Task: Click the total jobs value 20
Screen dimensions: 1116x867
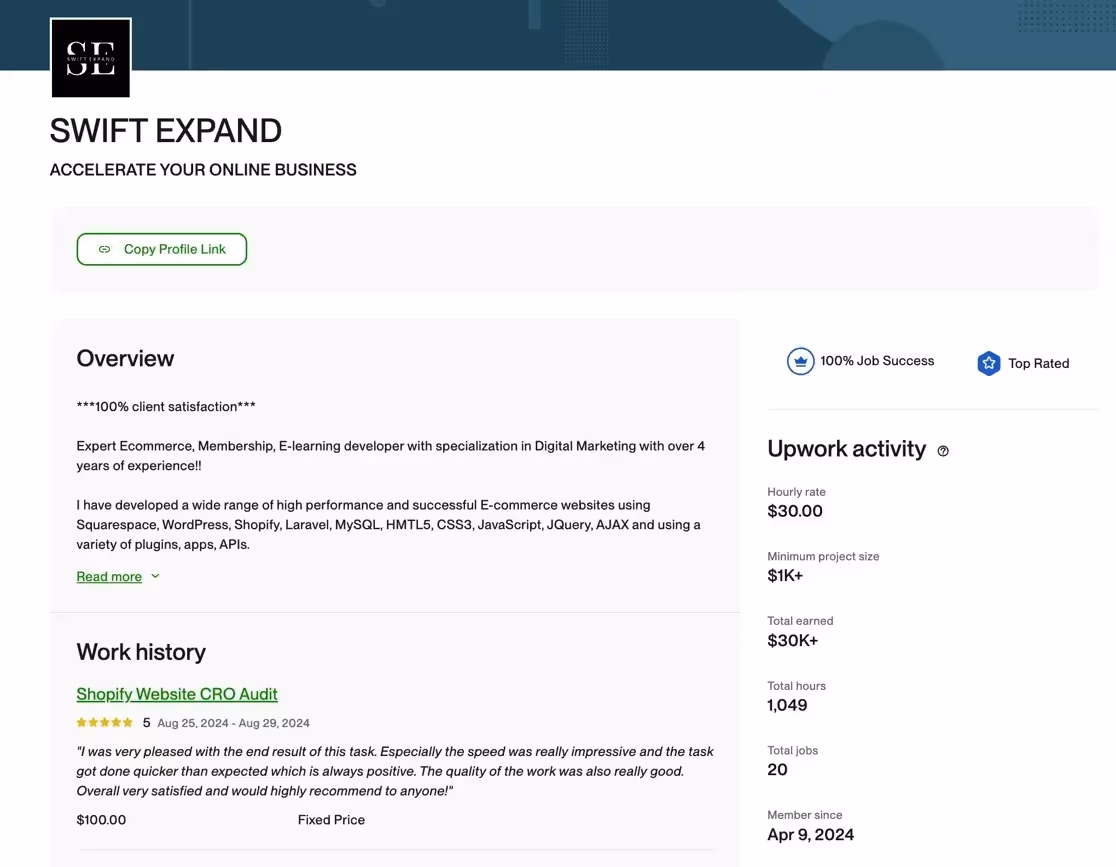Action: pos(777,769)
